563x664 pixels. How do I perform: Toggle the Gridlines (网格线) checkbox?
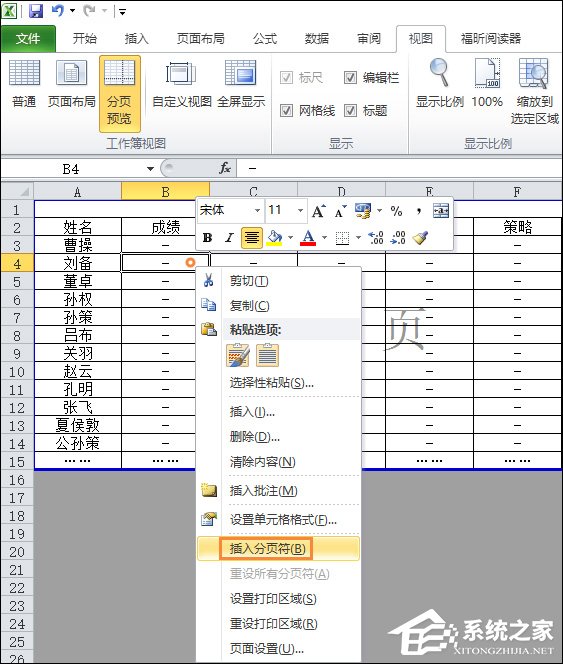pyautogui.click(x=286, y=111)
